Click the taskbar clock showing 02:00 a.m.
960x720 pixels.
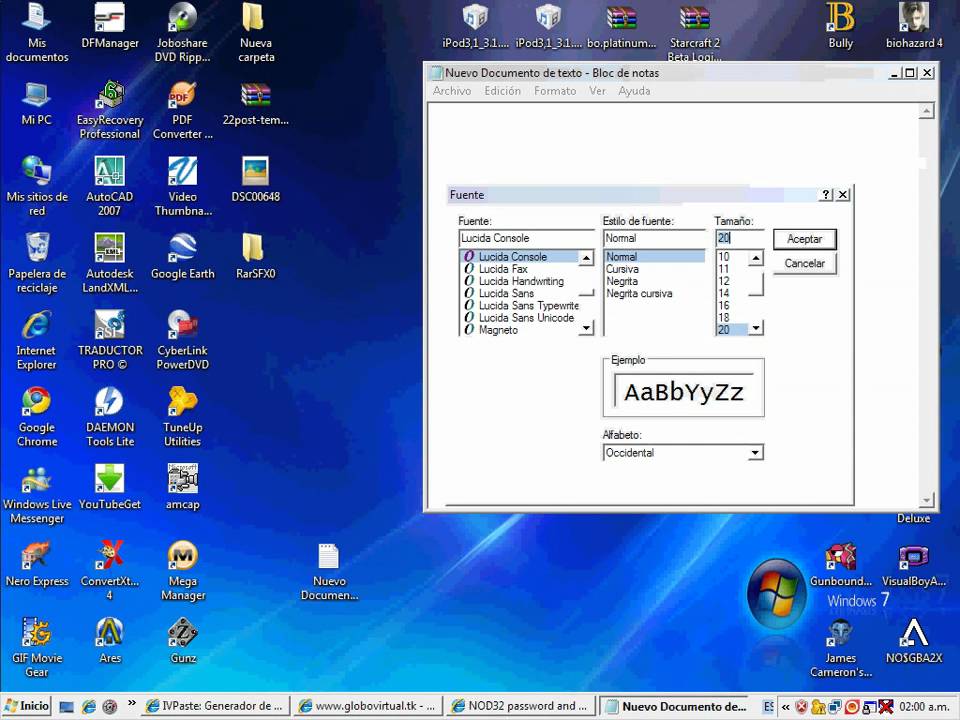[924, 707]
